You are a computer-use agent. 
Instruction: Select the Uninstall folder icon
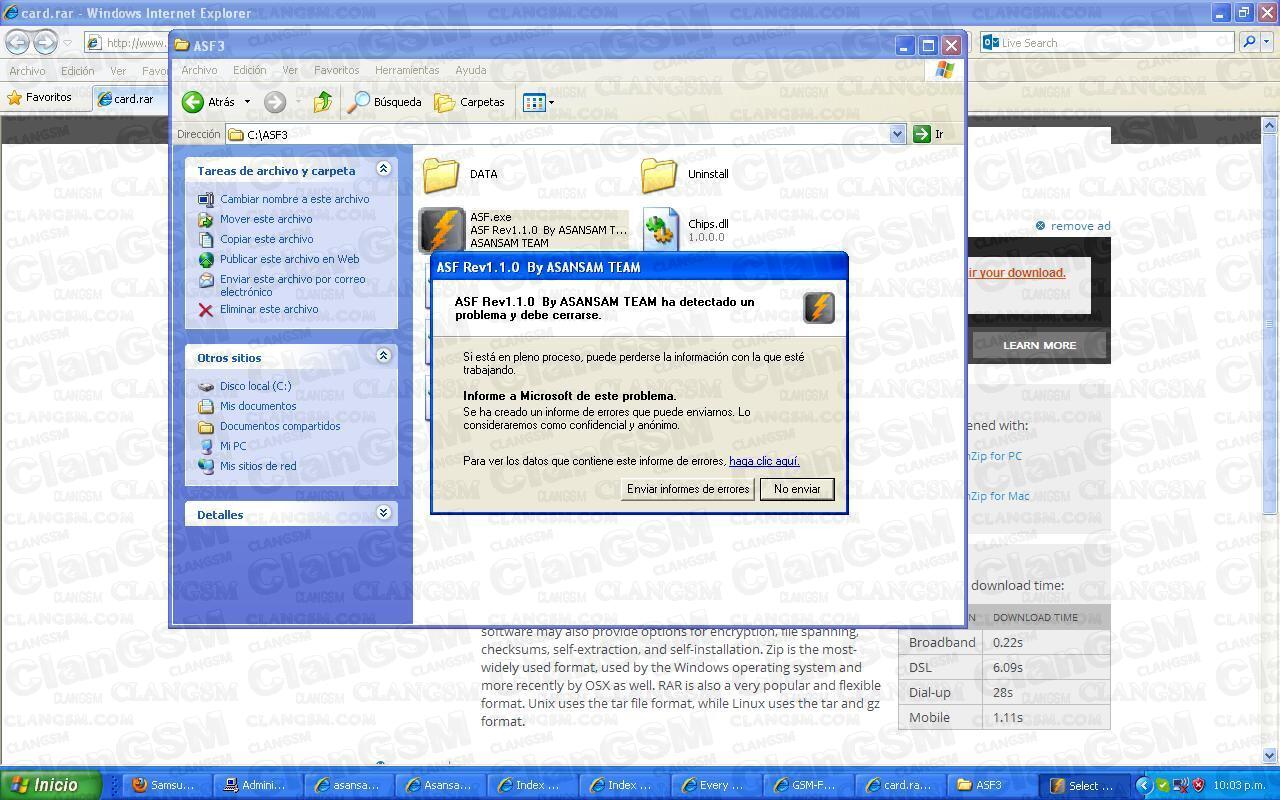pyautogui.click(x=659, y=175)
